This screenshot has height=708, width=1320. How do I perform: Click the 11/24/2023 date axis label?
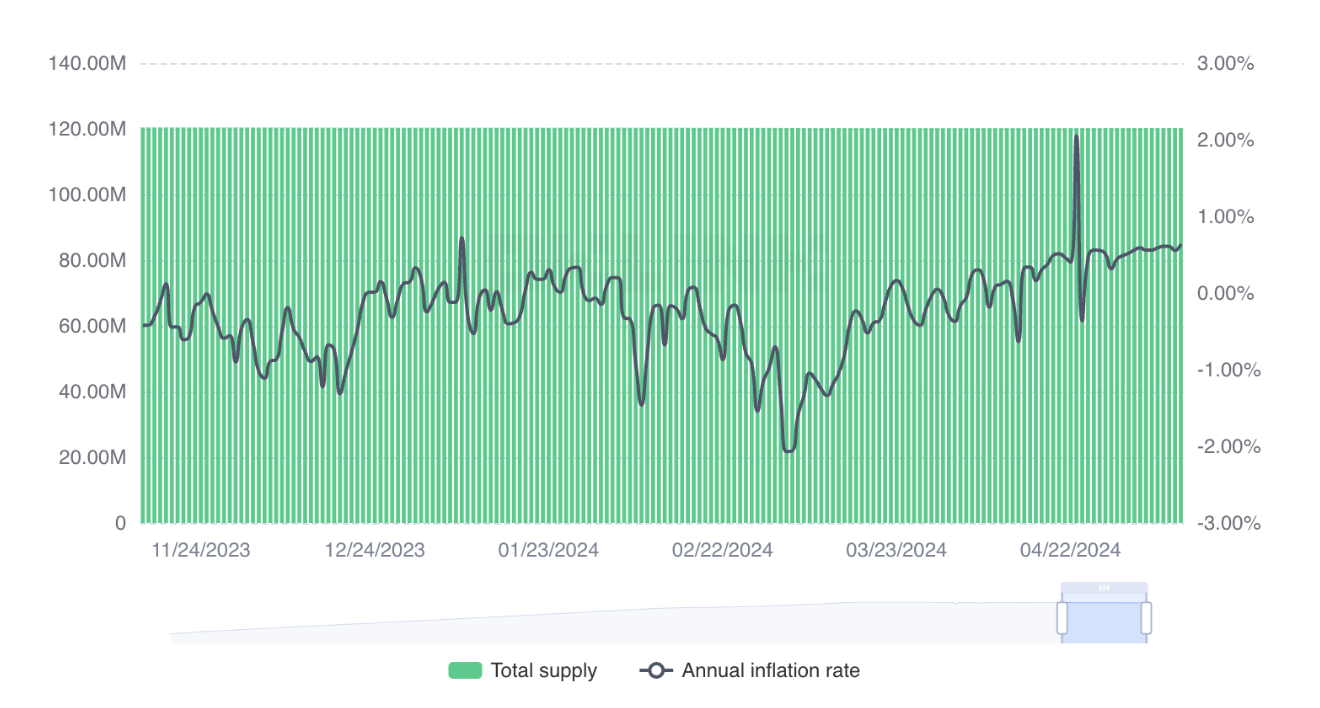click(x=200, y=551)
